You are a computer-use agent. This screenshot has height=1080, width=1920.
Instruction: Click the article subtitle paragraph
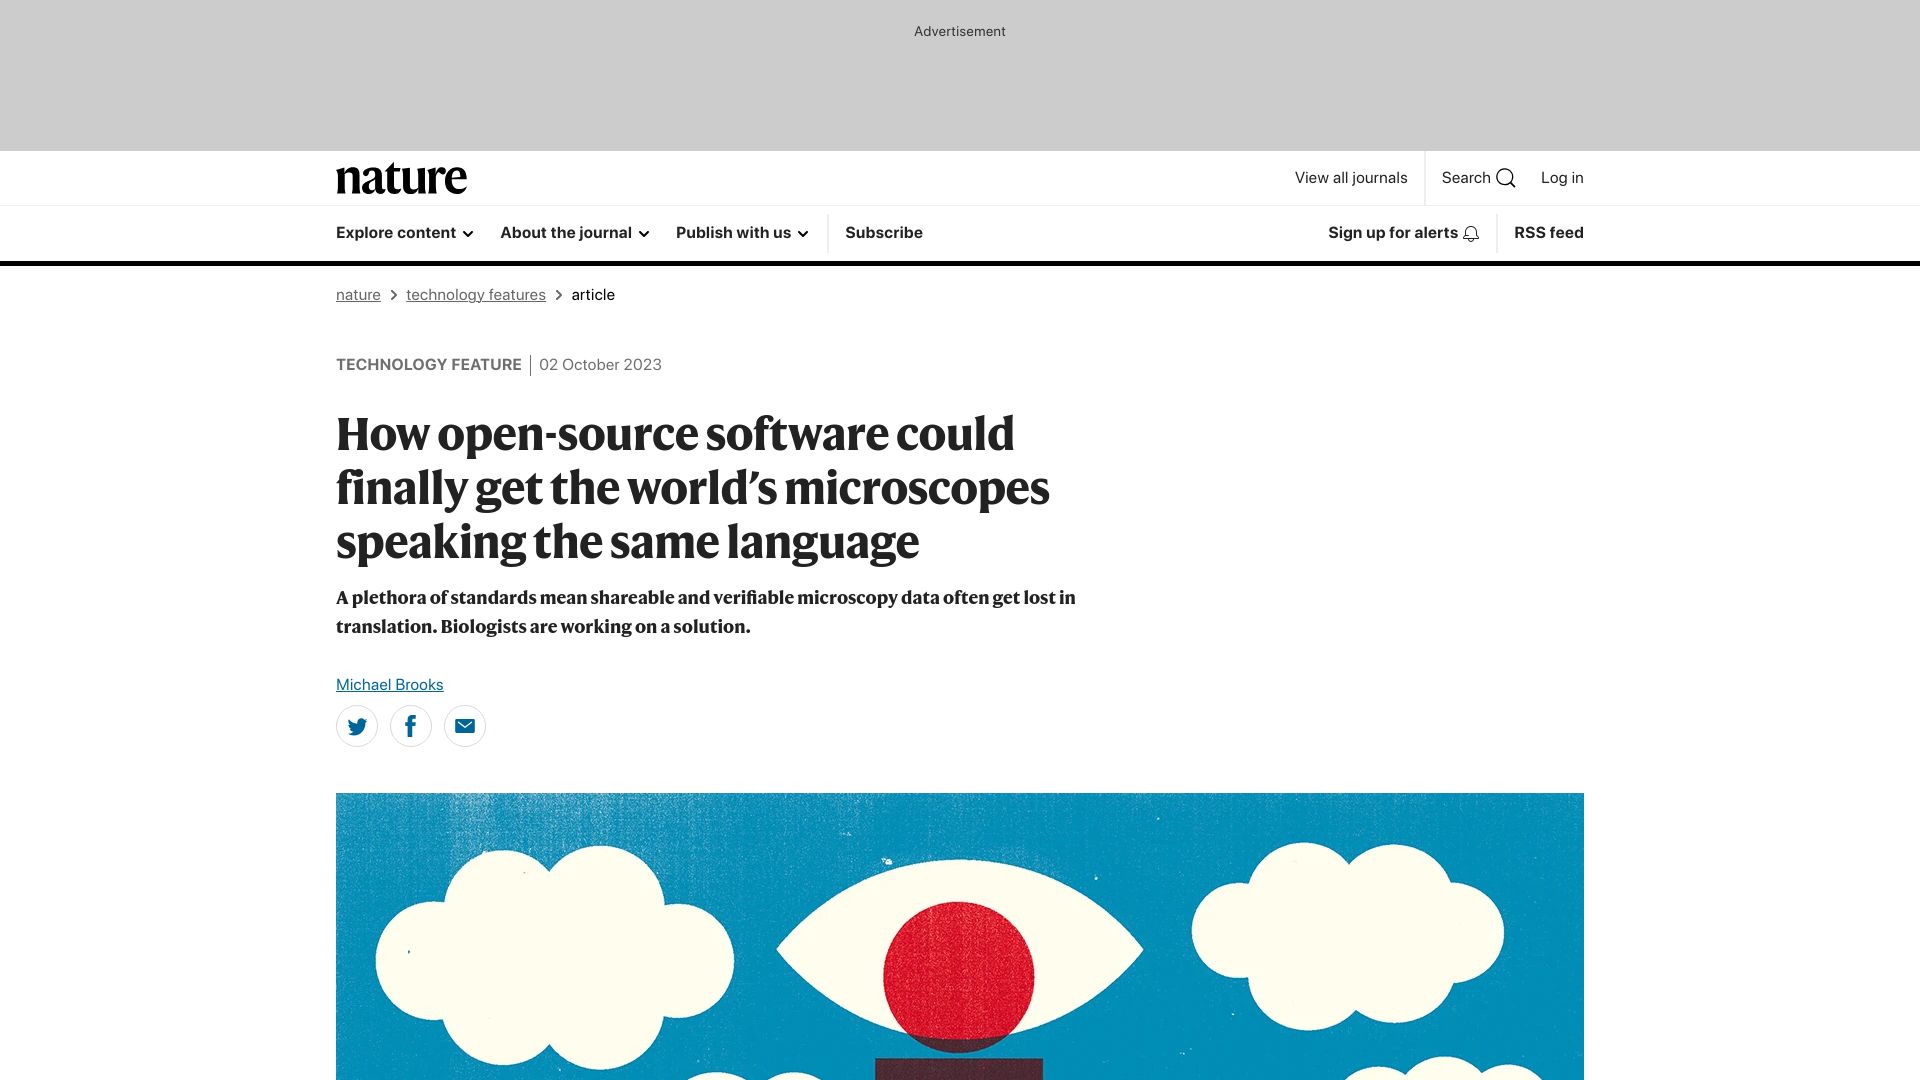pos(706,612)
